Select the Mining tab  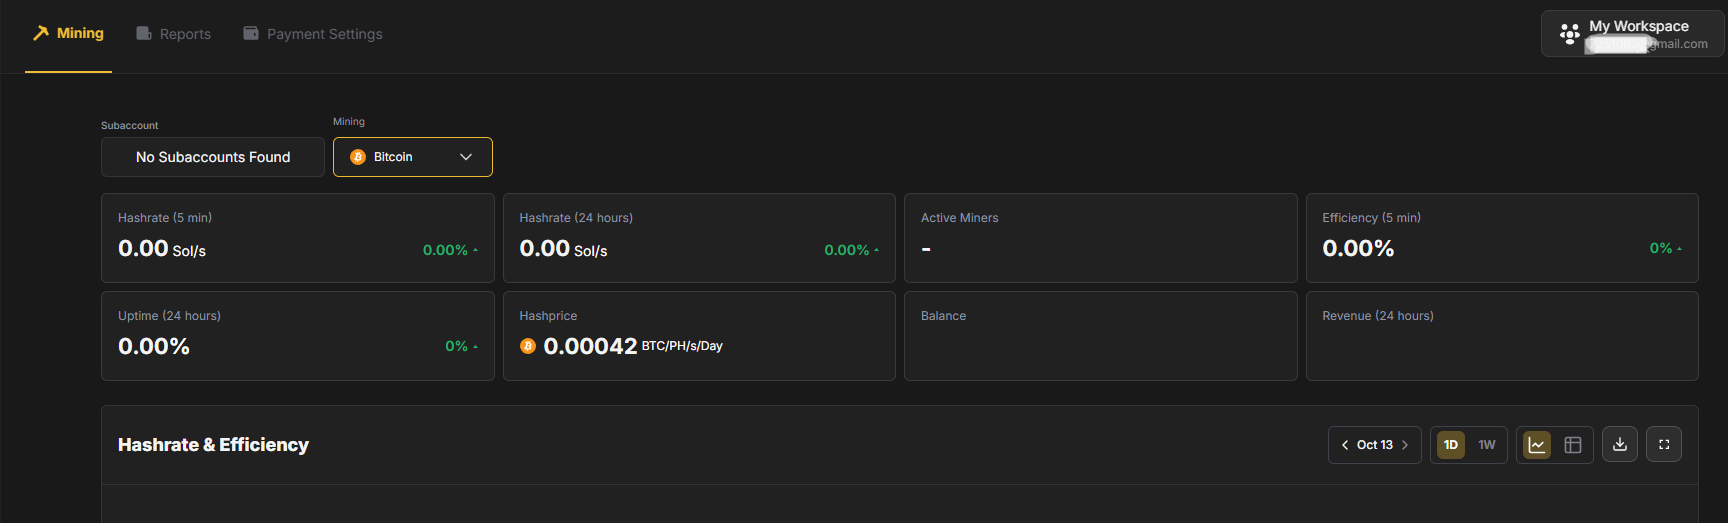coord(68,34)
